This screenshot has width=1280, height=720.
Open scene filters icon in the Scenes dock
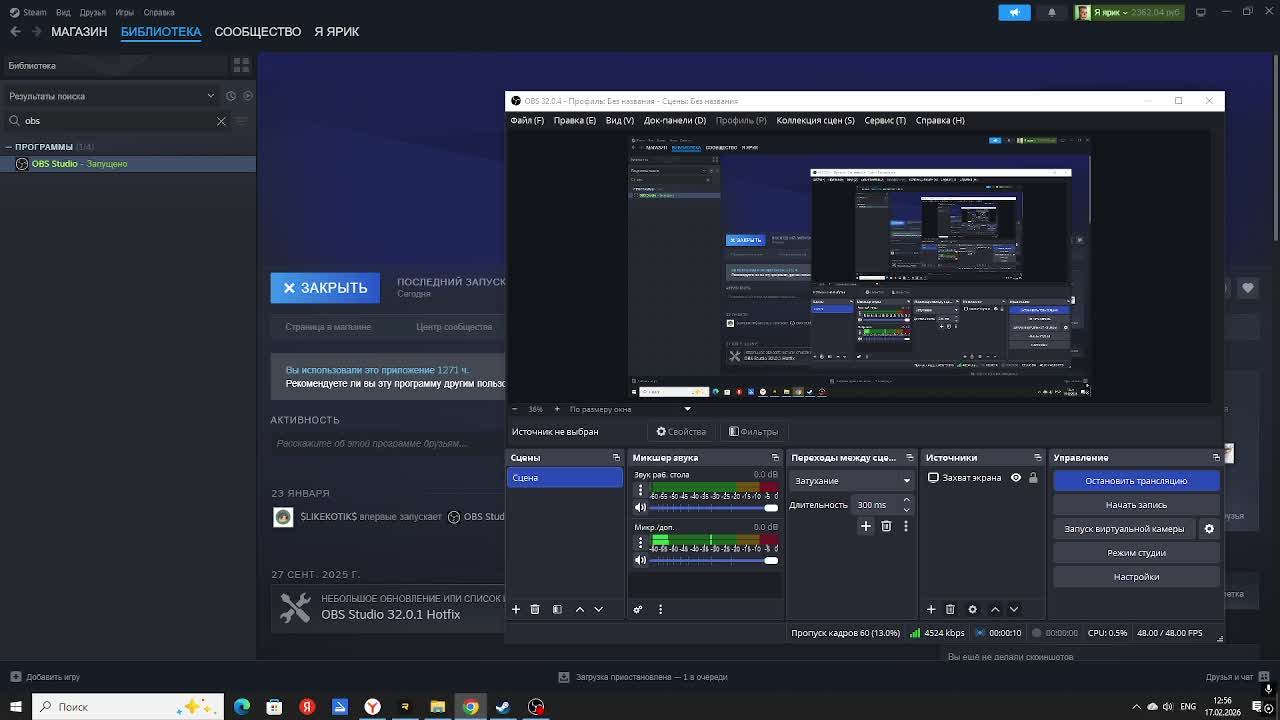(557, 609)
